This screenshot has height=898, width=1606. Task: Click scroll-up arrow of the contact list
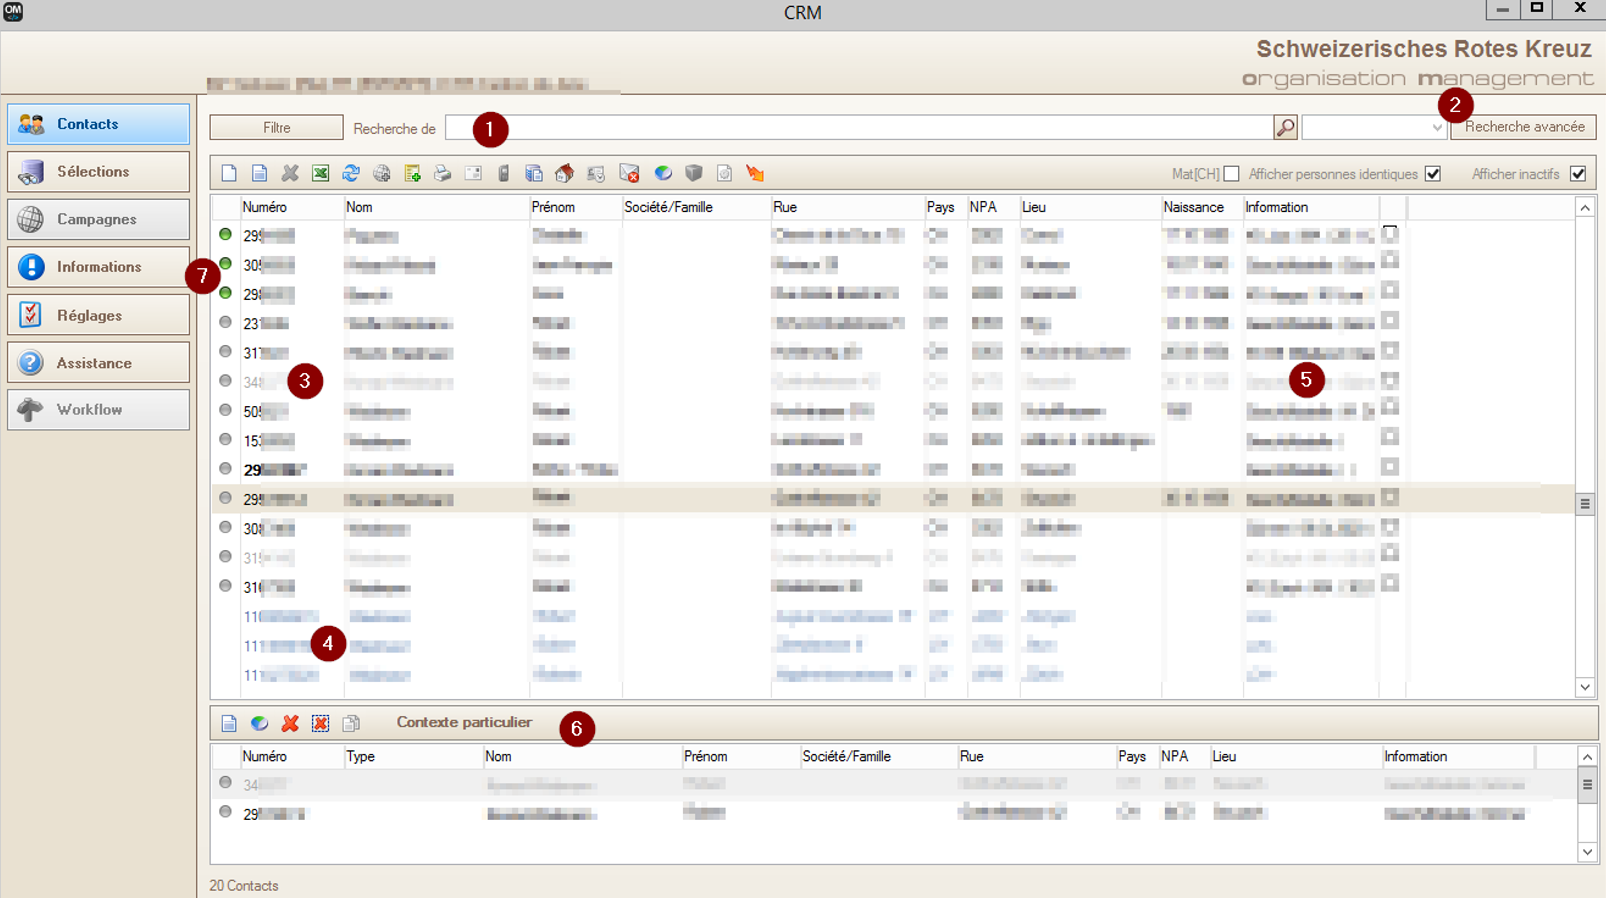1585,207
